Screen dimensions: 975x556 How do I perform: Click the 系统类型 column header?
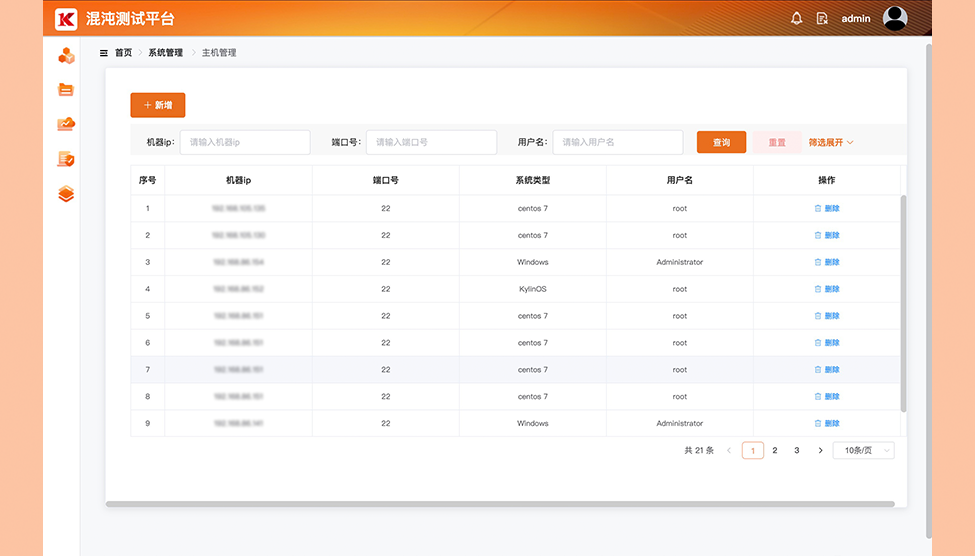coord(533,180)
